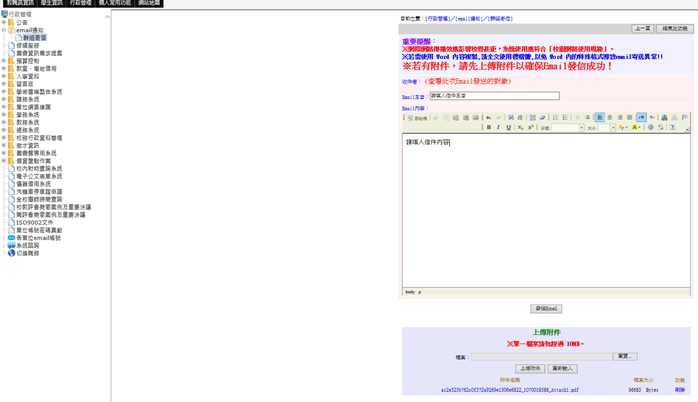
Task: Insert a numbered list via toolbar icon
Action: tap(555, 118)
